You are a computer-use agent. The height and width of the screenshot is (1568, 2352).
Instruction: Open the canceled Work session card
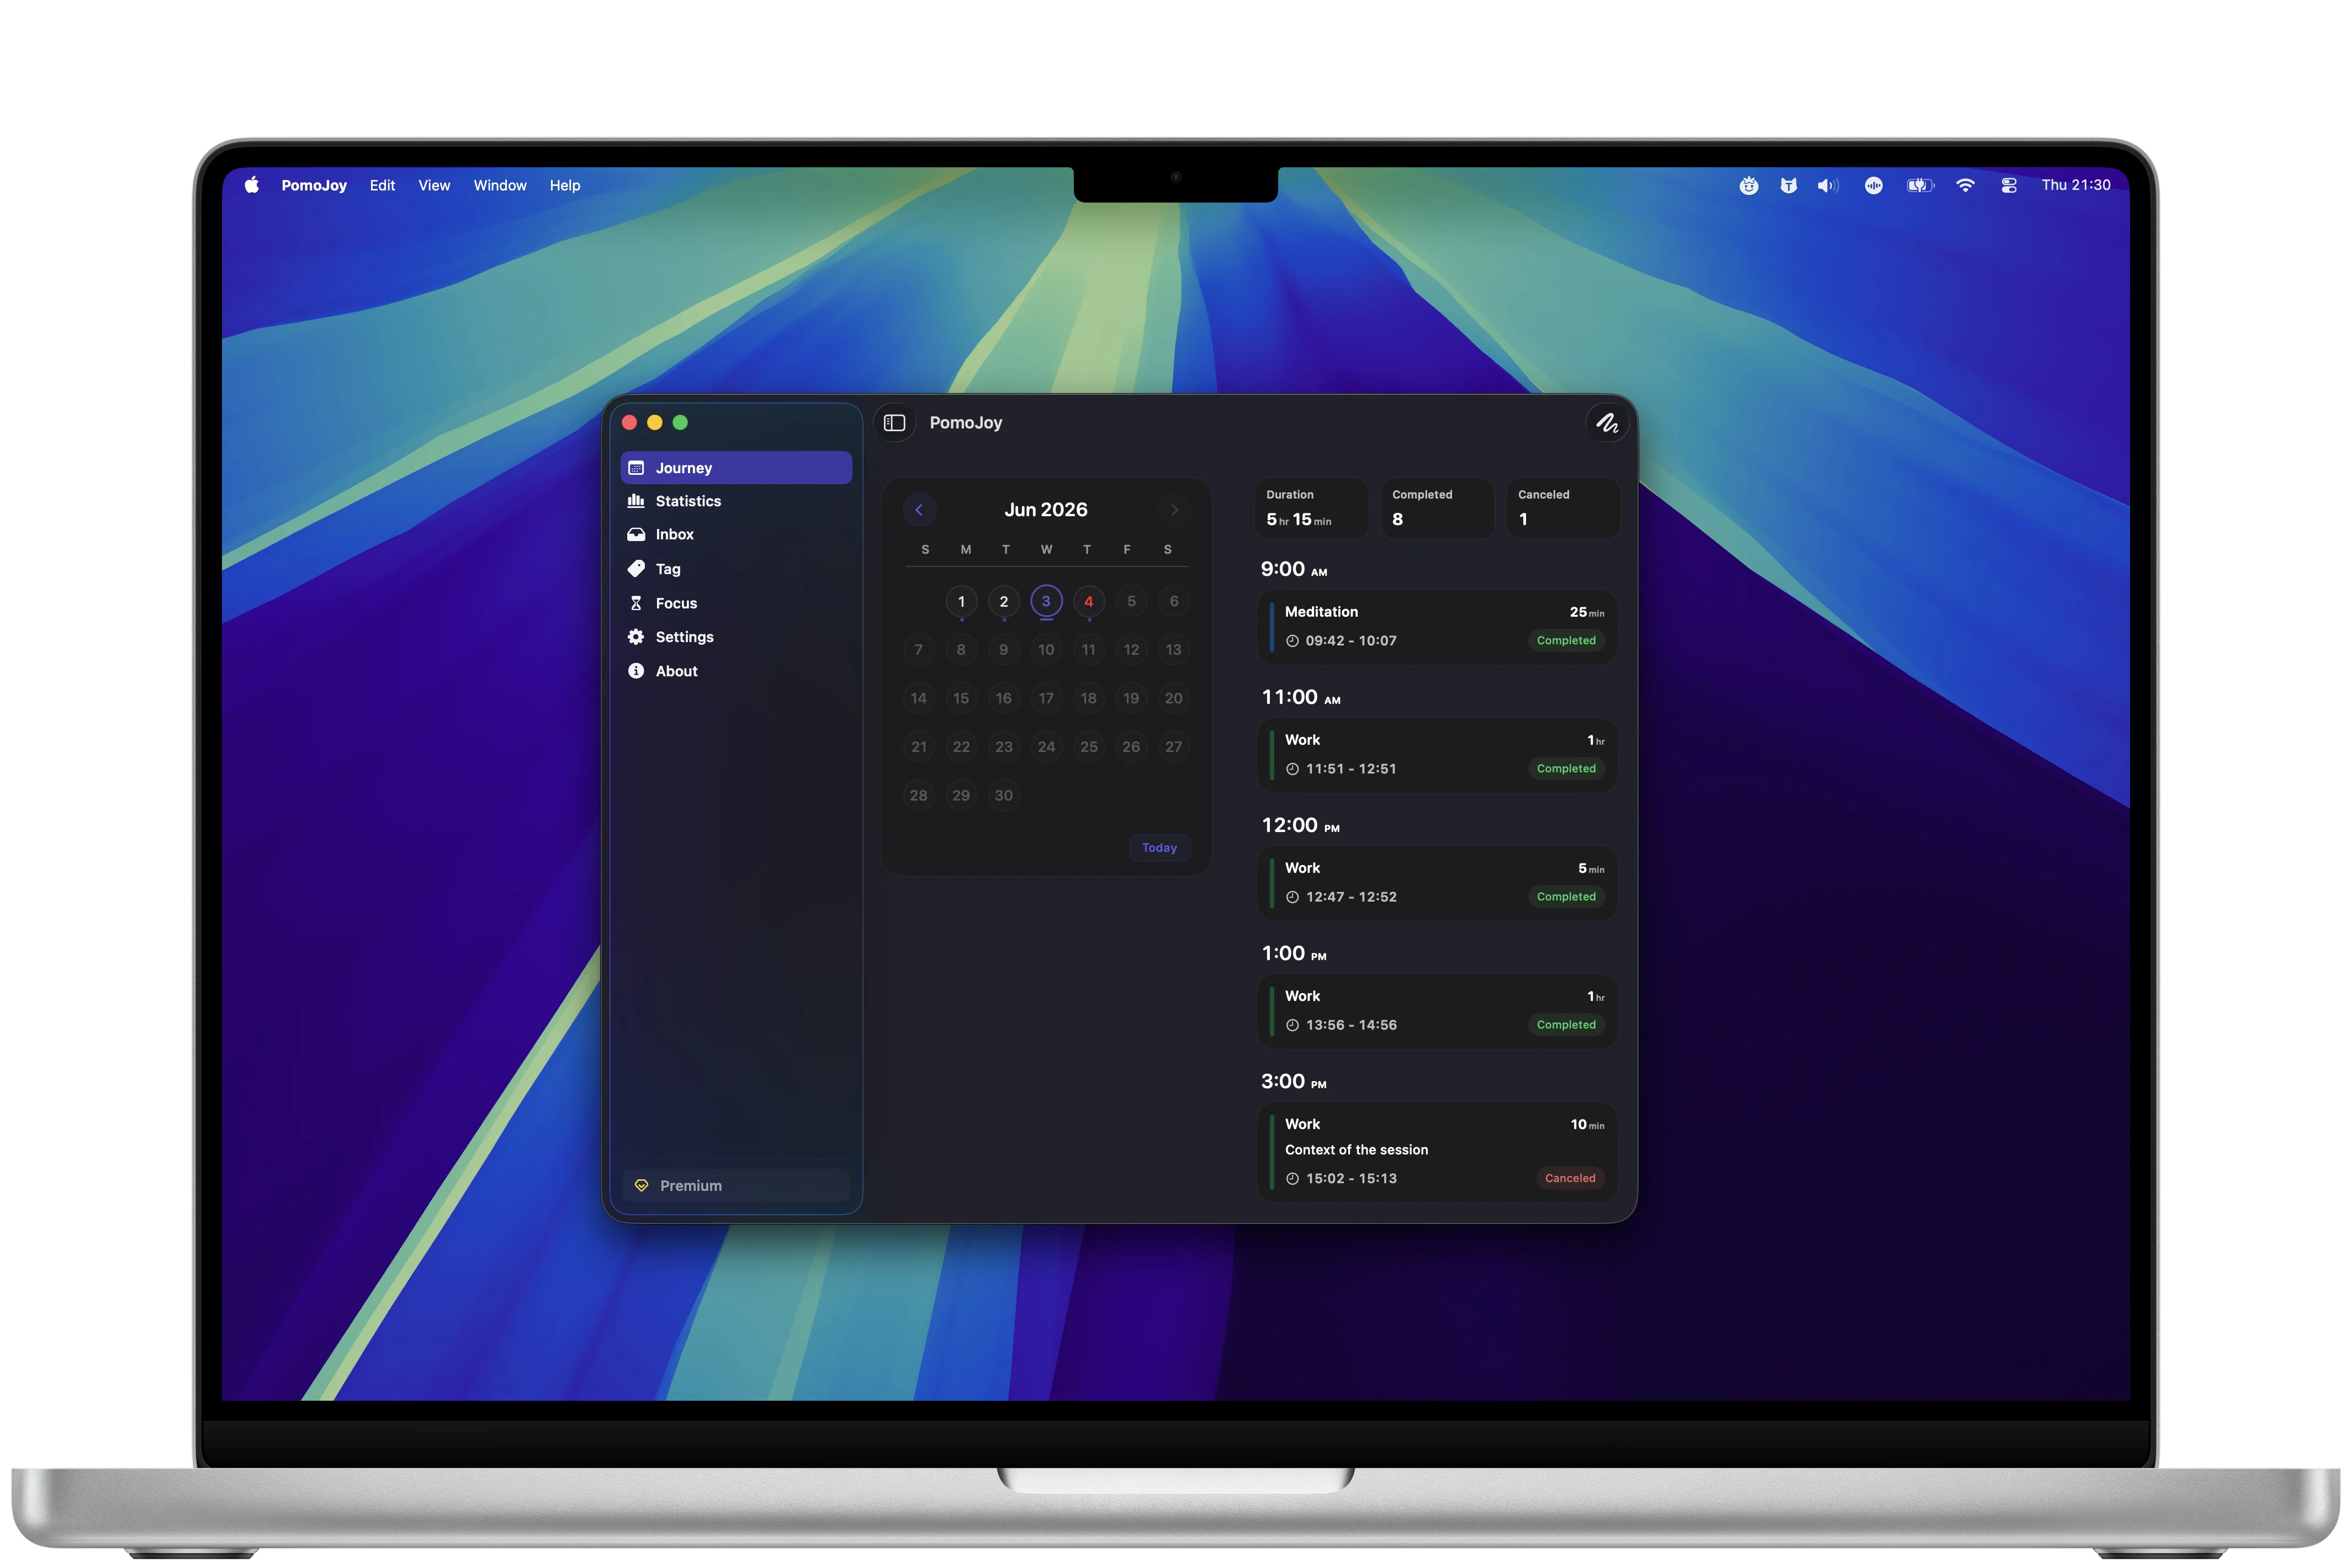click(x=1437, y=1152)
